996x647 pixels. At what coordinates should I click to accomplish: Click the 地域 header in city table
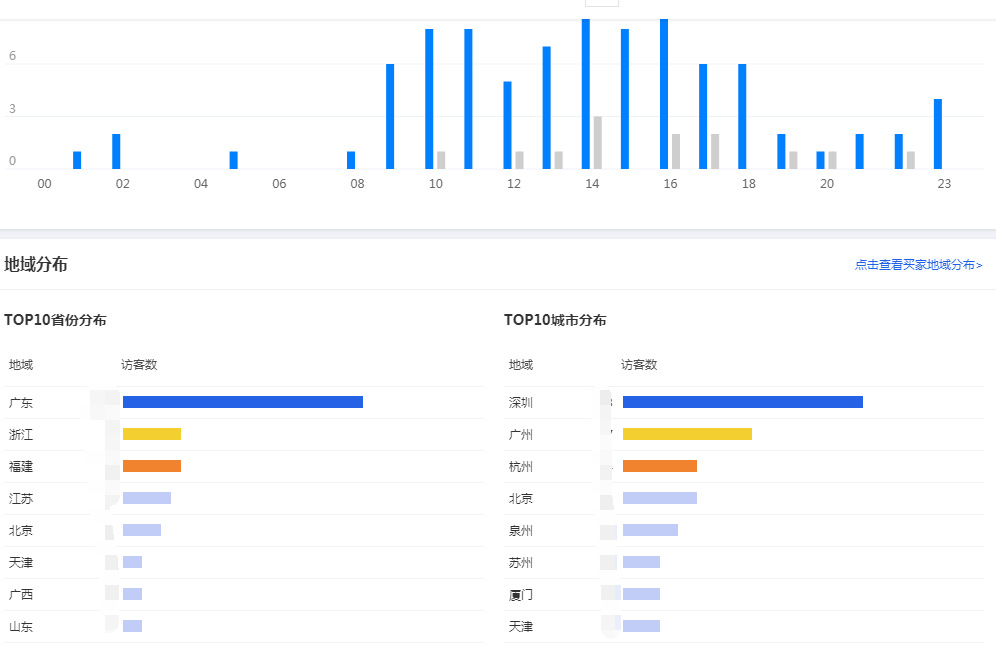521,364
